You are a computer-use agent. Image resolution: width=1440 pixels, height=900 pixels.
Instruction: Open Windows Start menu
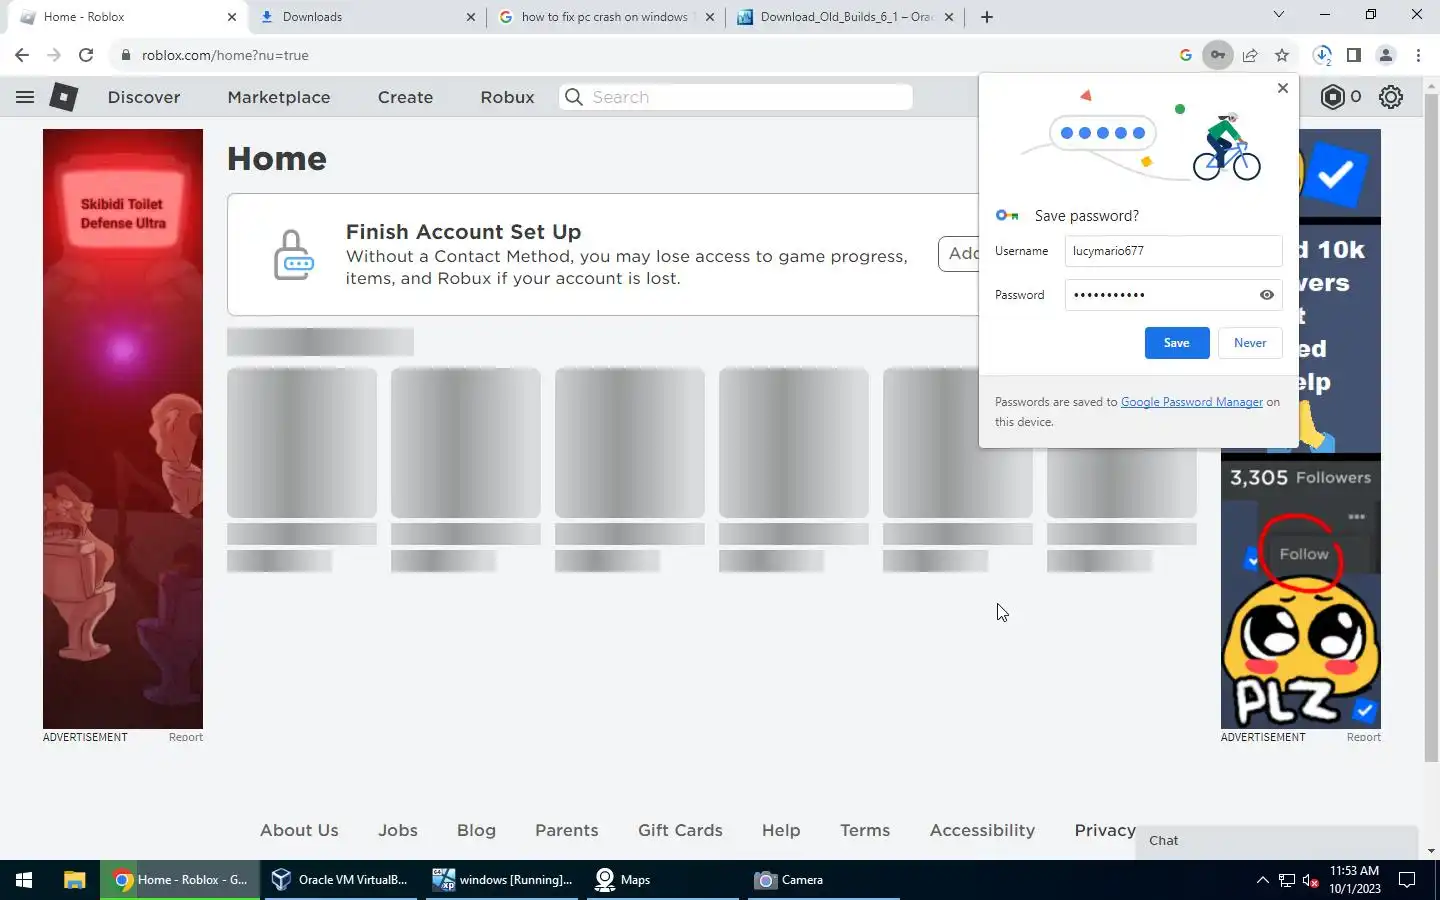point(24,880)
